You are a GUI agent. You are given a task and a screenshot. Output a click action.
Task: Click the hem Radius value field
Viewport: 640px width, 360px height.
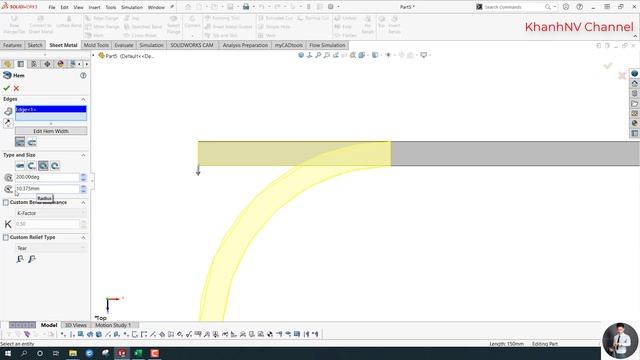(x=47, y=189)
